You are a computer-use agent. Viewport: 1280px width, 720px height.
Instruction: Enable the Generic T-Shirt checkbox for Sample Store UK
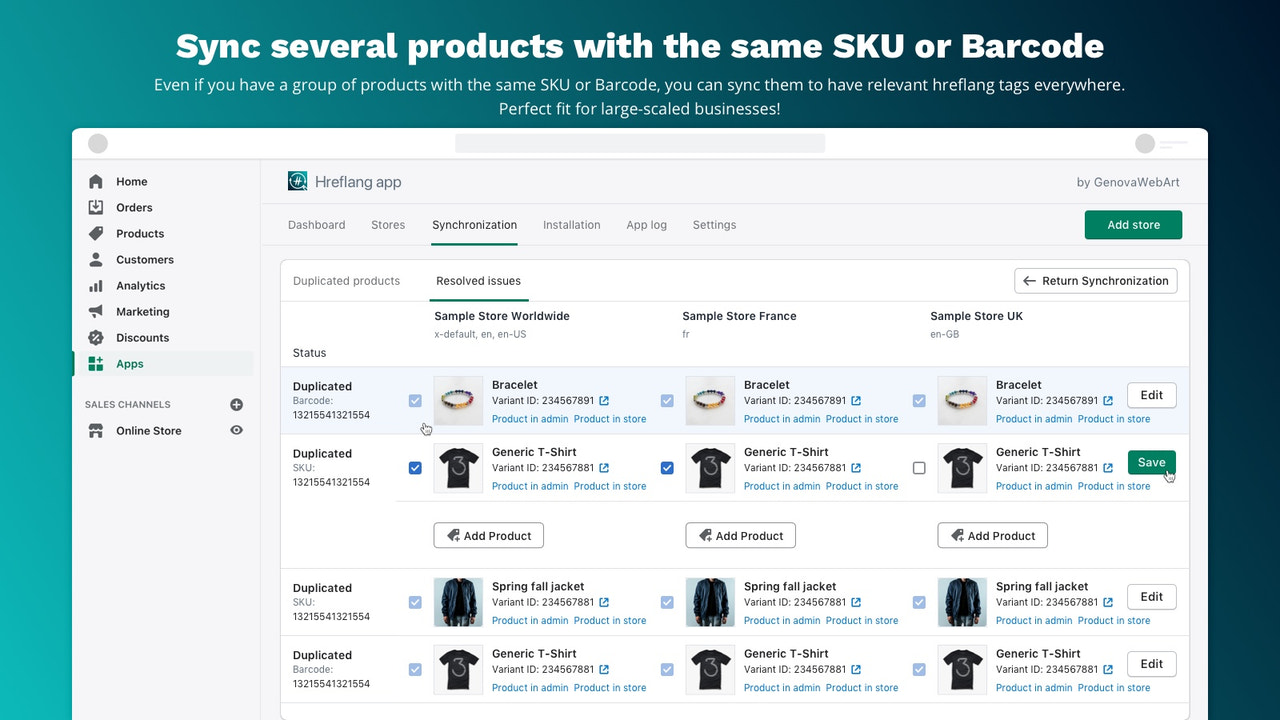919,467
